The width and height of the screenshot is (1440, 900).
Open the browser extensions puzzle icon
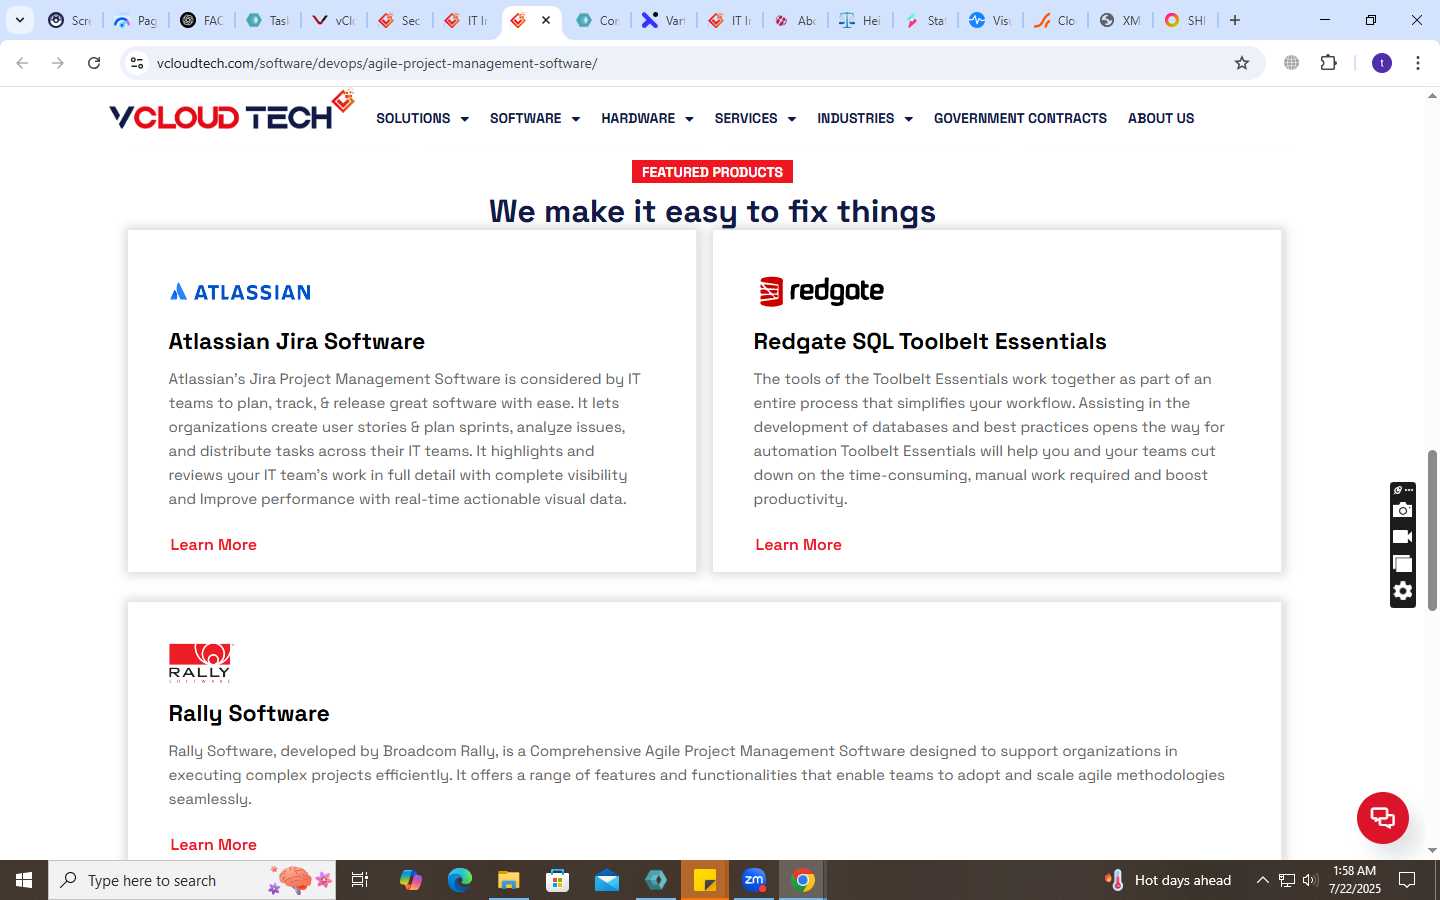click(1328, 63)
